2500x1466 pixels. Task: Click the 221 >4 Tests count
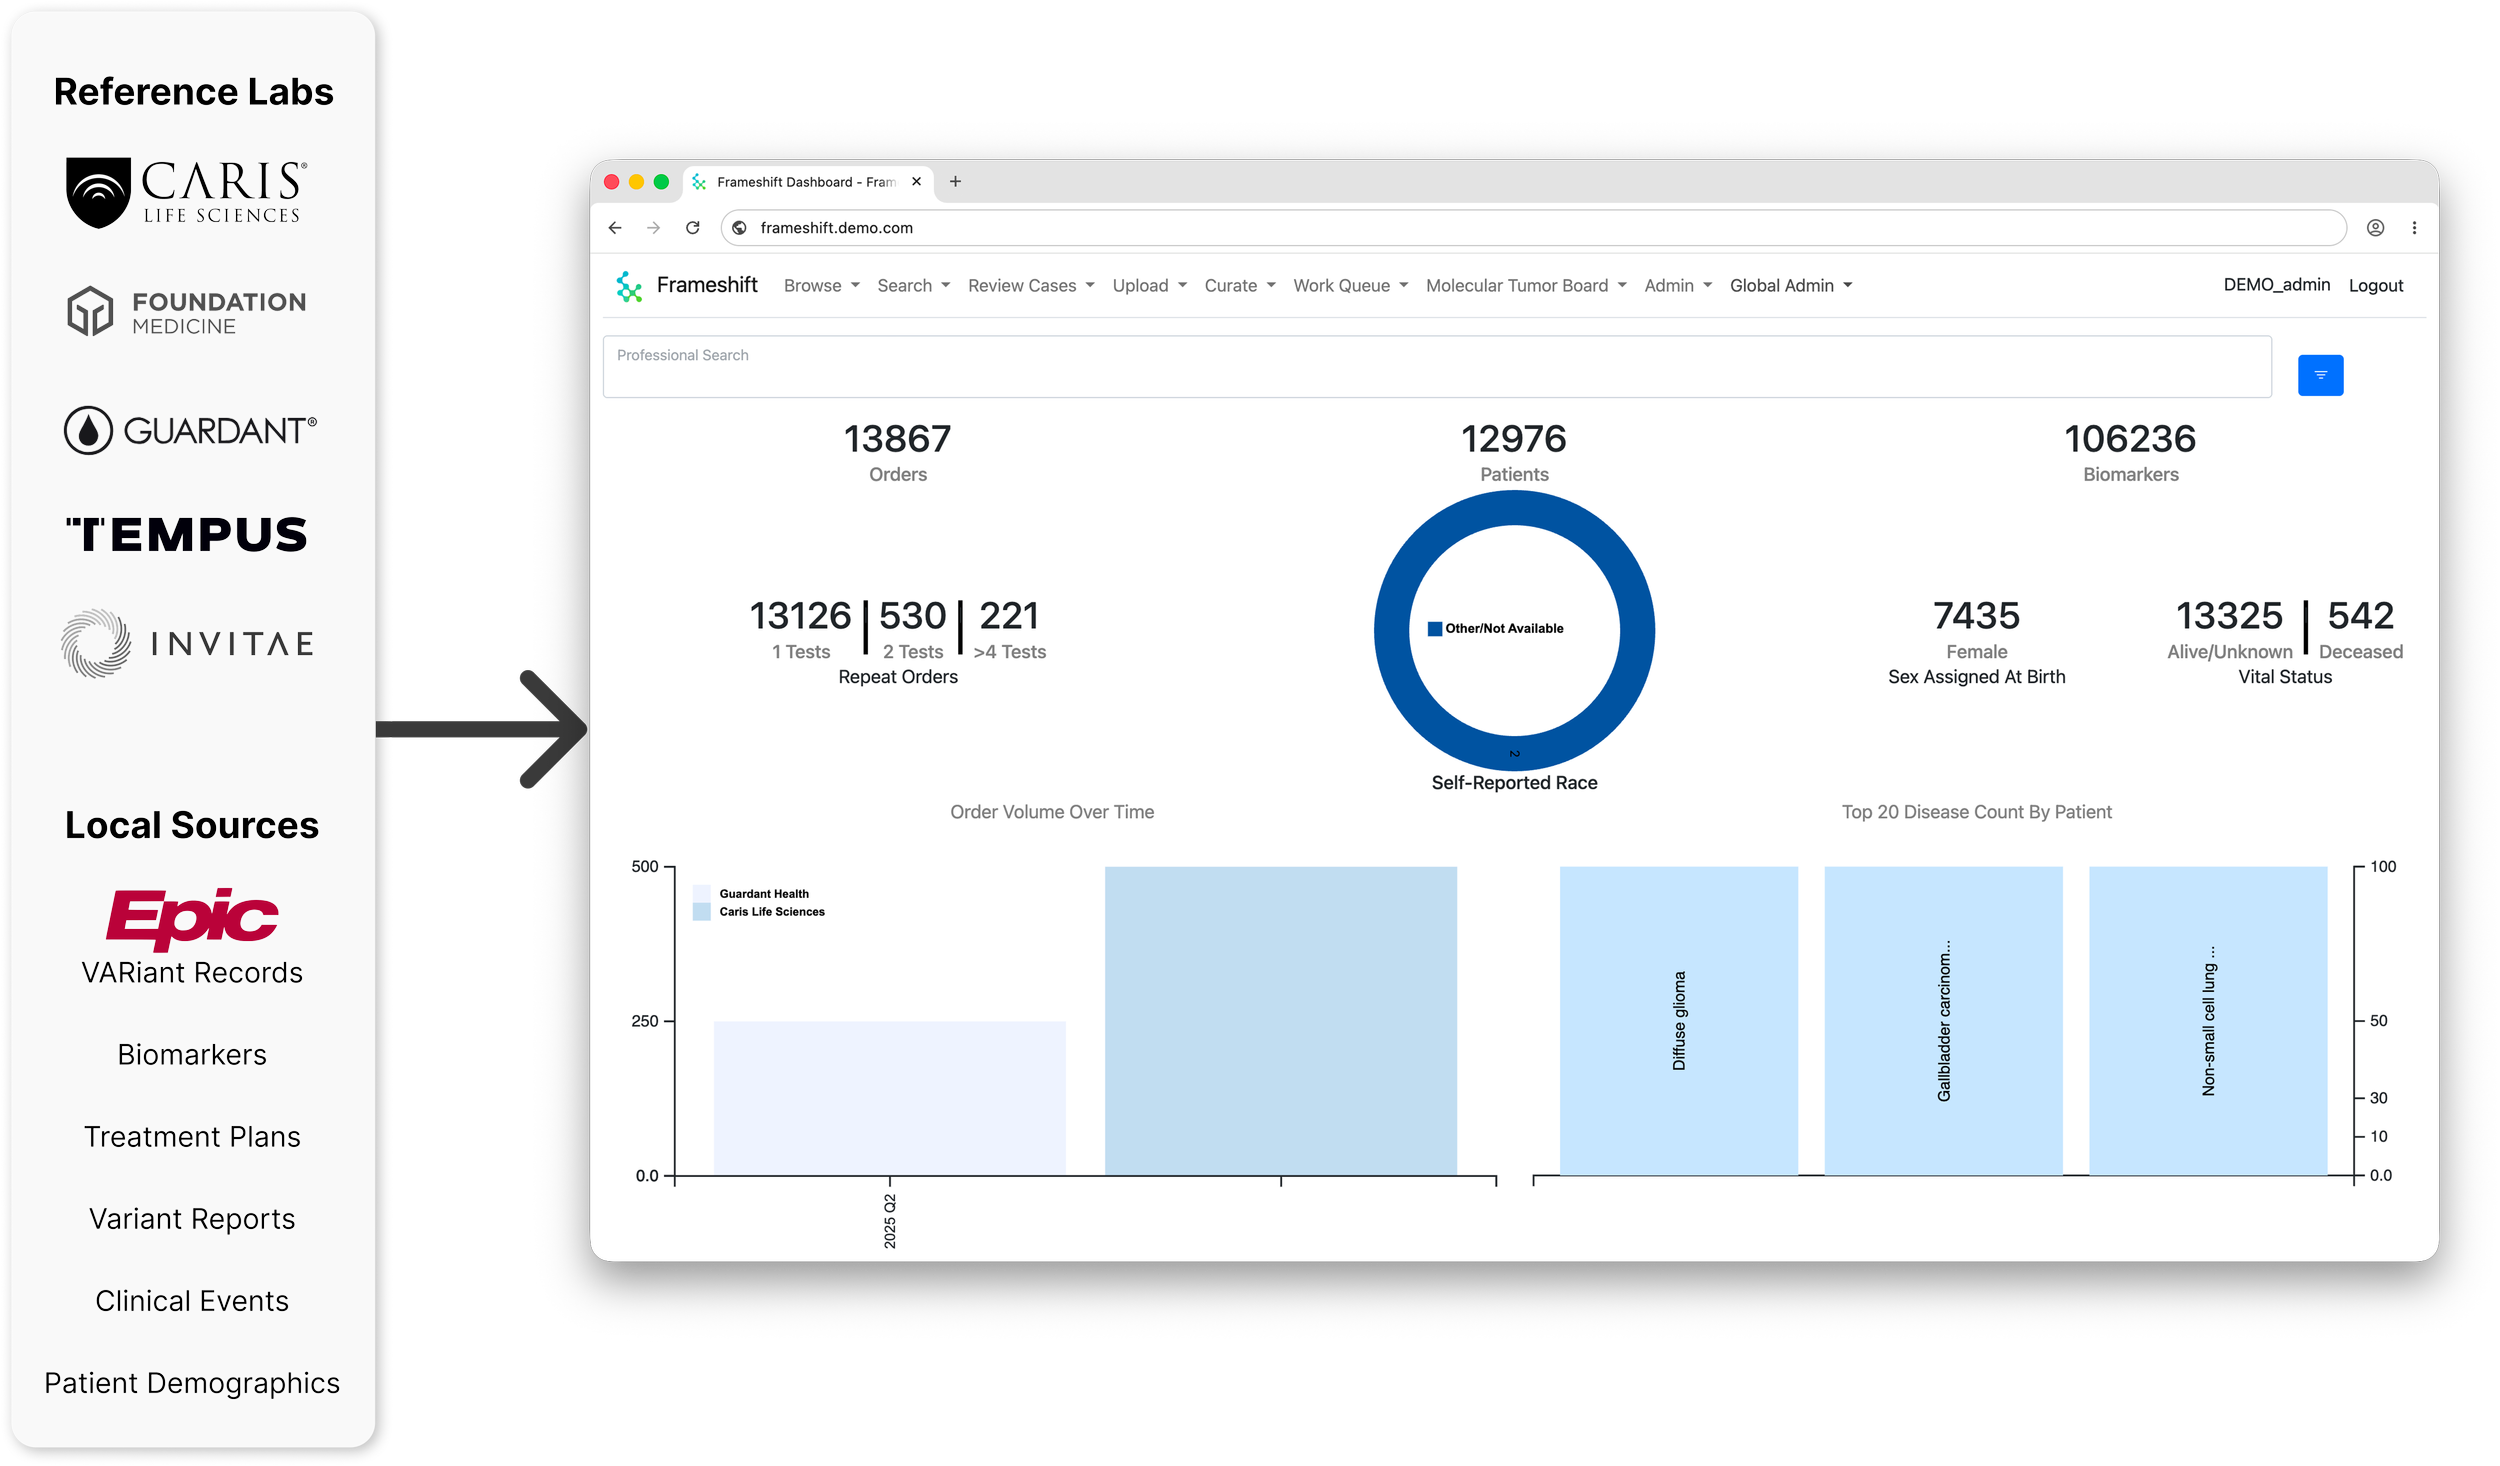point(1009,616)
